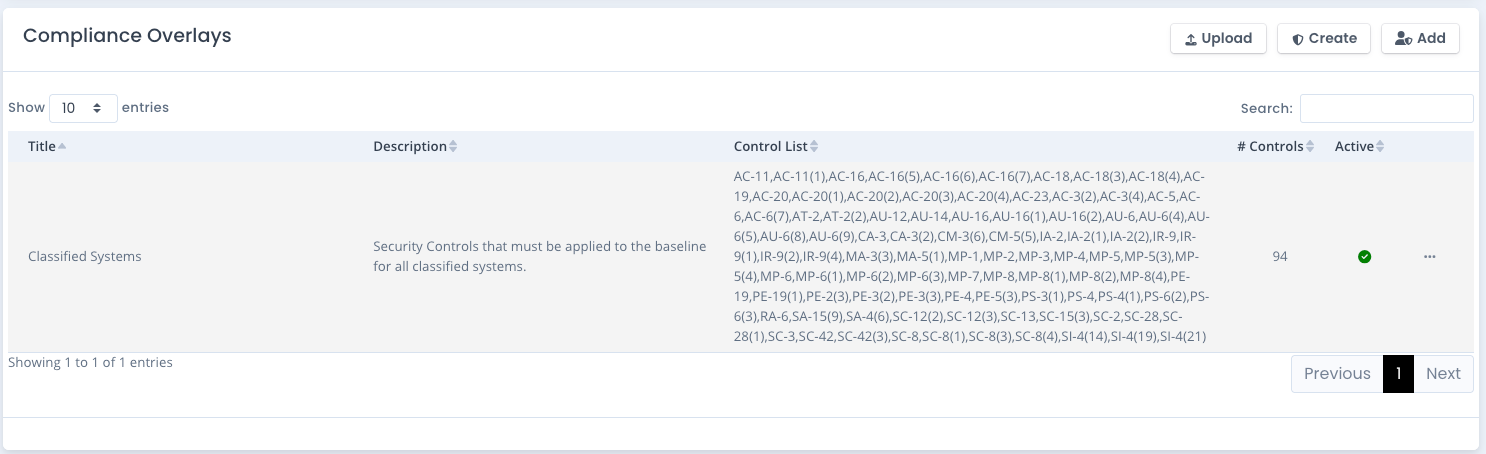Go to the Previous page
Image resolution: width=1486 pixels, height=454 pixels.
(1337, 374)
